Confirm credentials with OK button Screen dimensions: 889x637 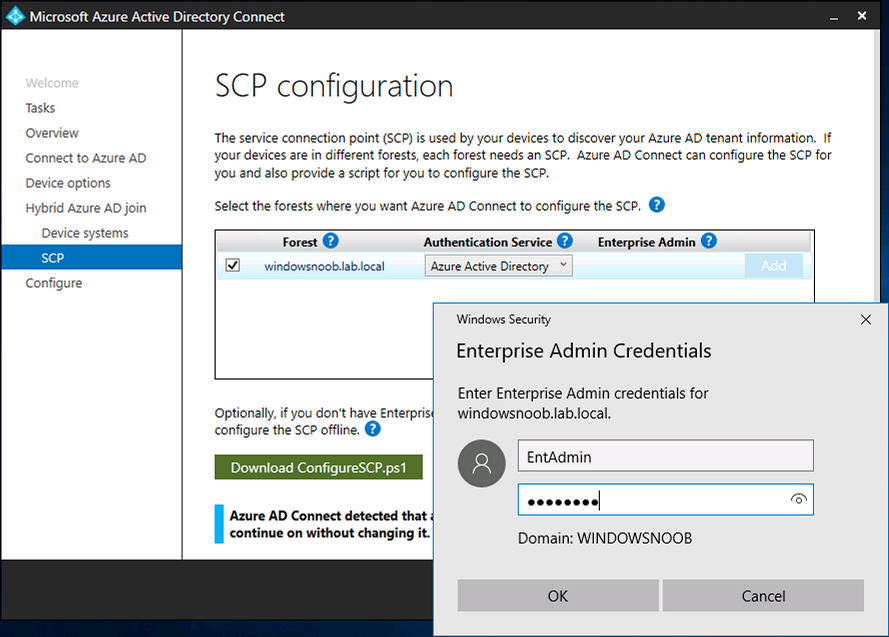pos(558,596)
